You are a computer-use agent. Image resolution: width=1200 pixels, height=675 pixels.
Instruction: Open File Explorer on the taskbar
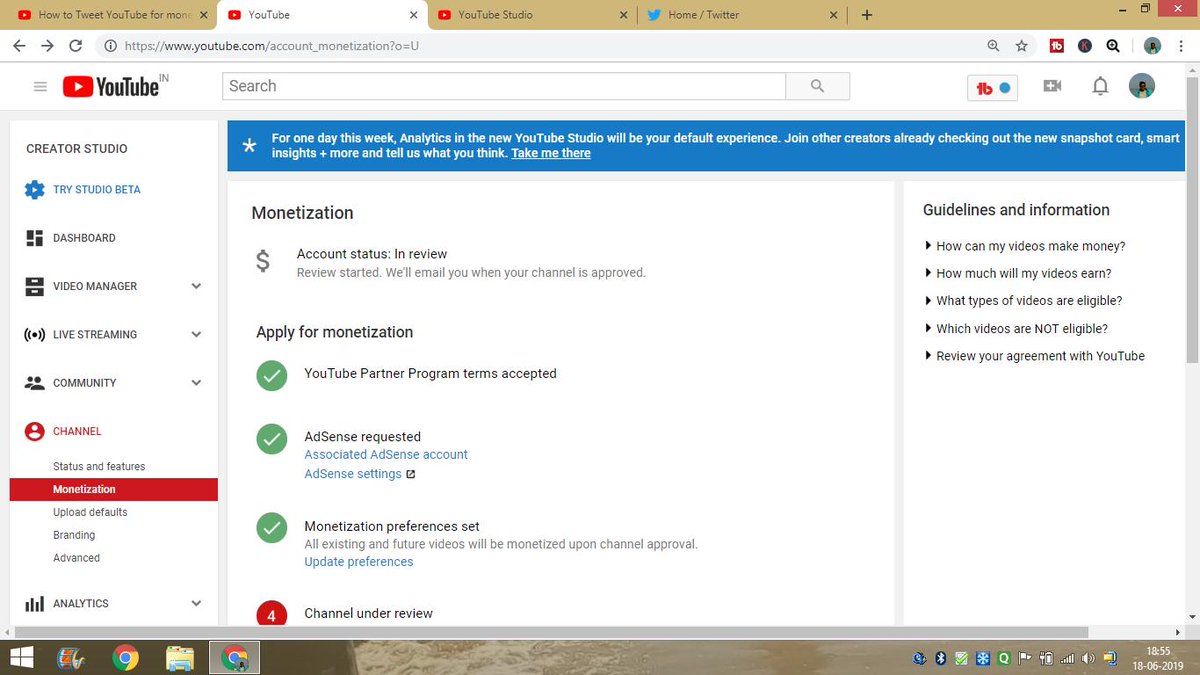pos(179,658)
